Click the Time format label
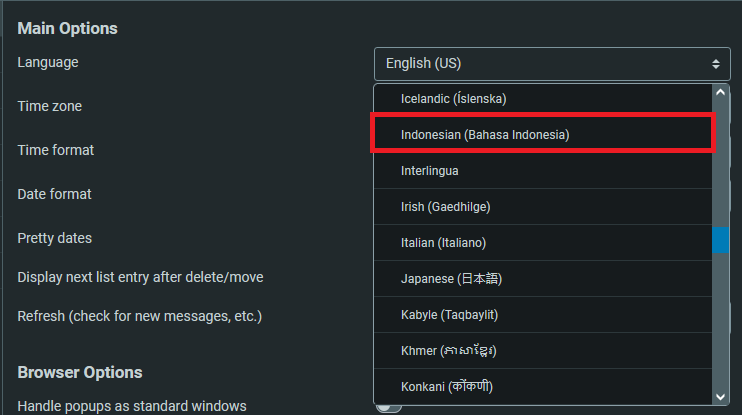 pyautogui.click(x=56, y=150)
